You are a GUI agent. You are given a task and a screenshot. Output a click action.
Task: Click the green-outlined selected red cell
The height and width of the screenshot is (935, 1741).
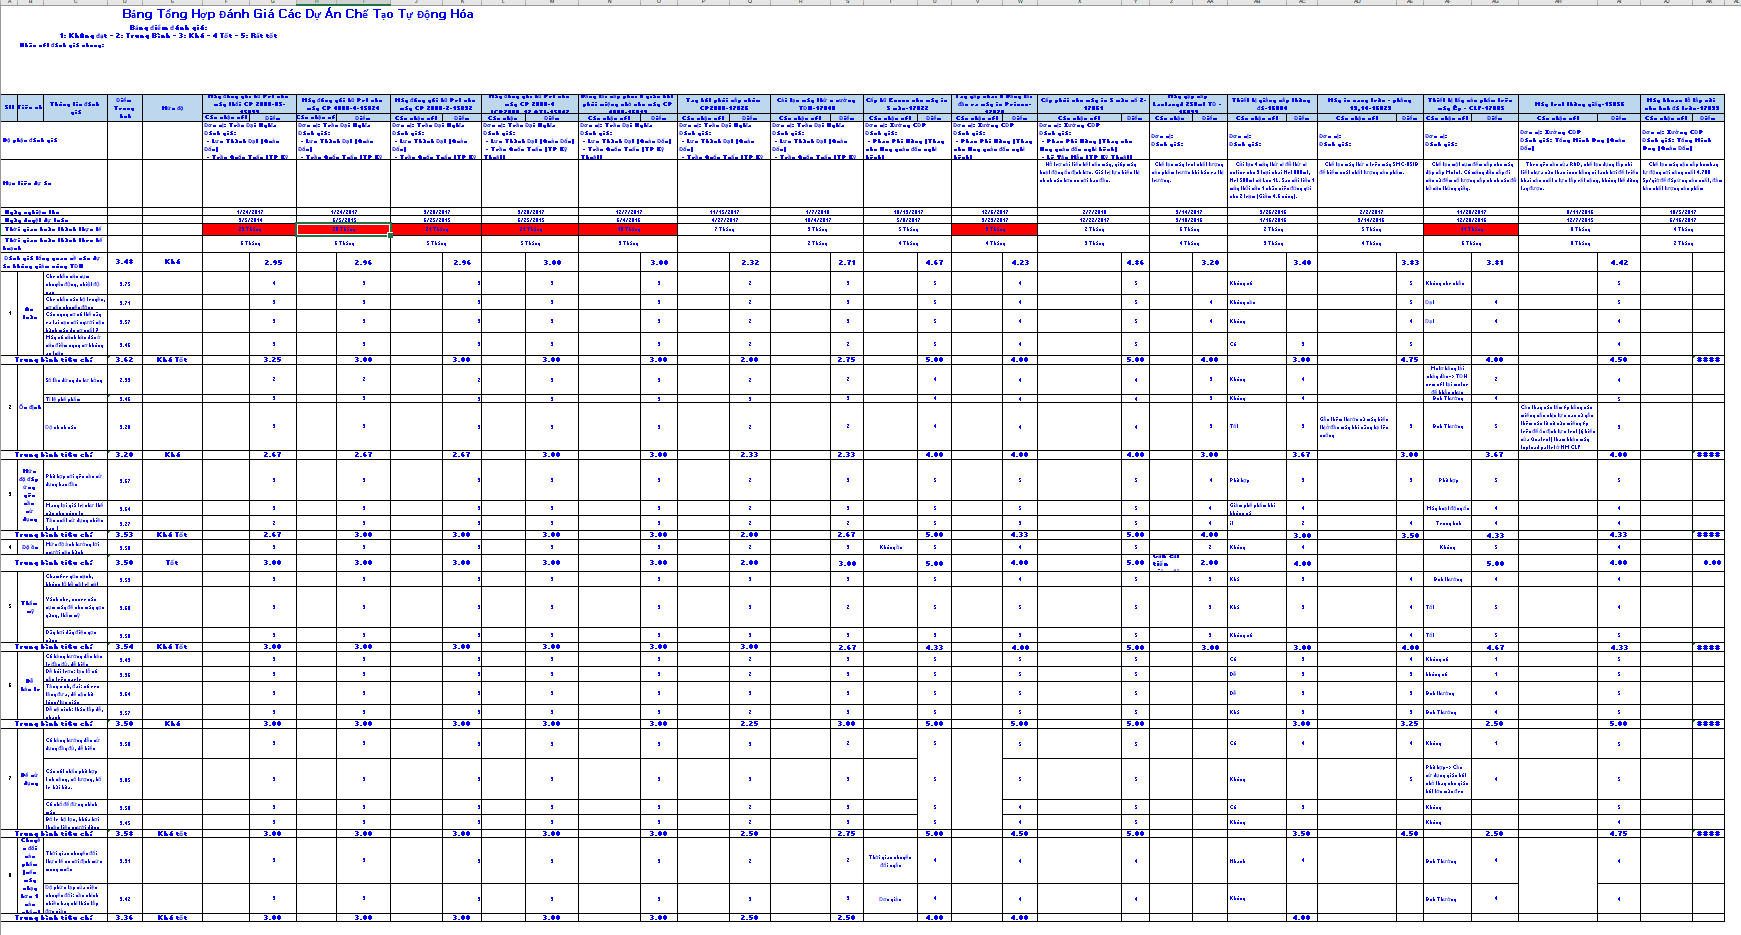click(x=343, y=230)
